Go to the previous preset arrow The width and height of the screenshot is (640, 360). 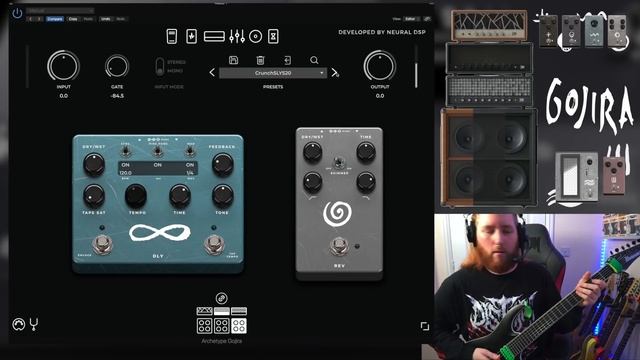click(212, 73)
